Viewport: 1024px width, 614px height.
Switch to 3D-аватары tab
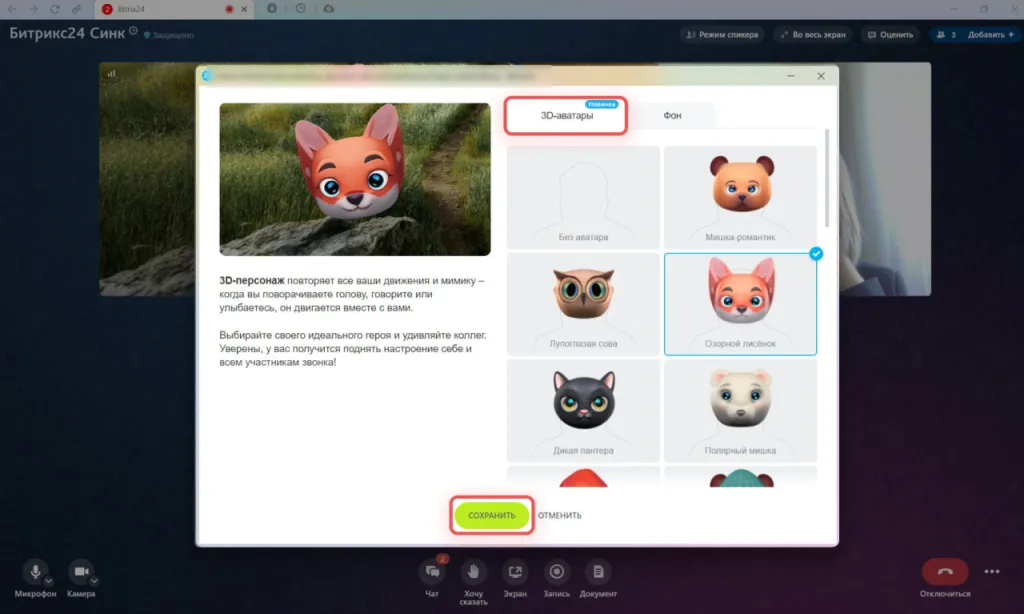coord(566,116)
